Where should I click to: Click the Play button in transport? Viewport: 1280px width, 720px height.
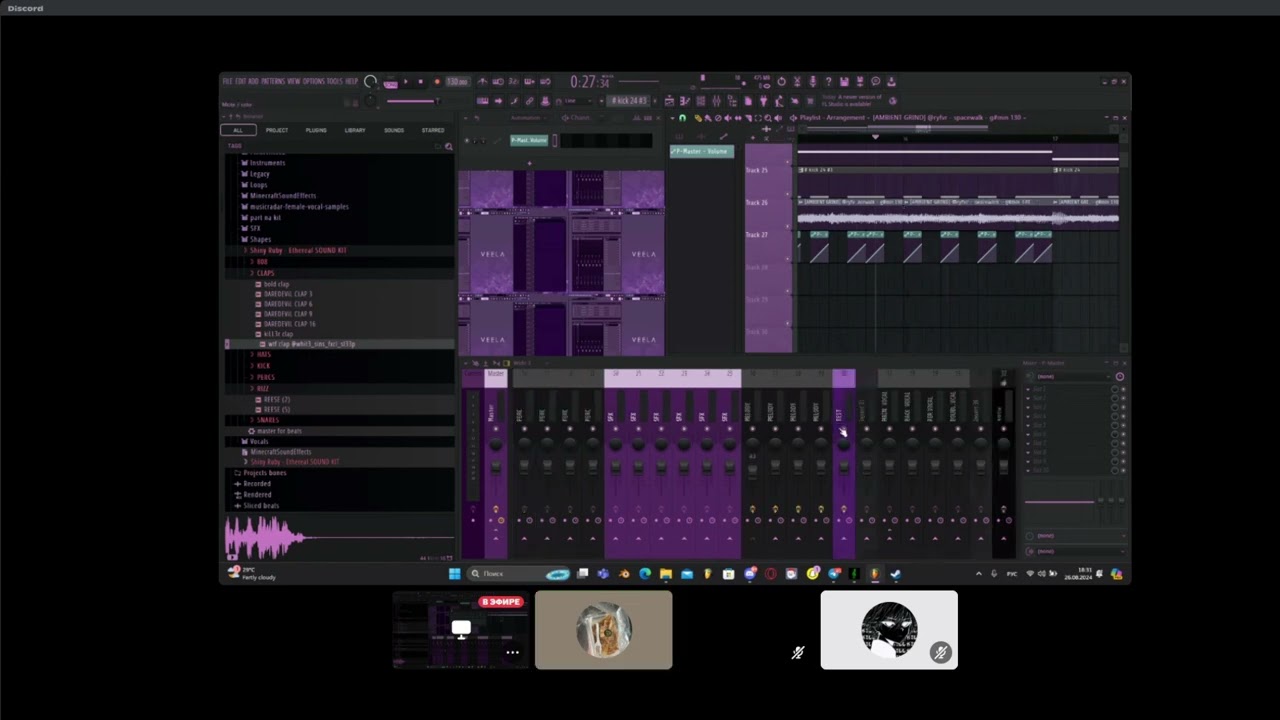[x=405, y=82]
